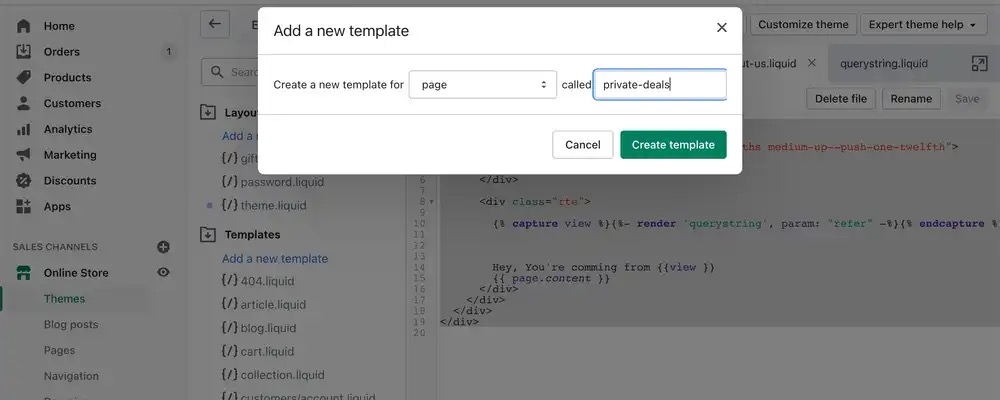
Task: Open Marketing via megaphone icon
Action: tap(24, 156)
